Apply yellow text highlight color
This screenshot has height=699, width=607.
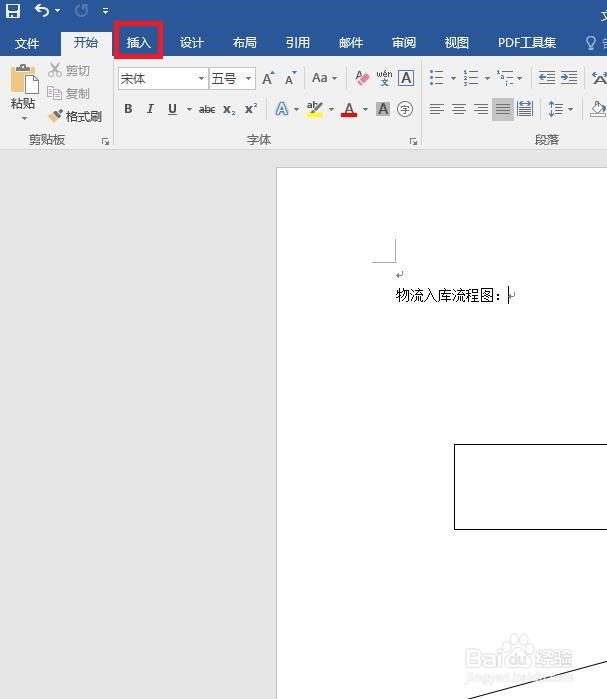pos(315,109)
